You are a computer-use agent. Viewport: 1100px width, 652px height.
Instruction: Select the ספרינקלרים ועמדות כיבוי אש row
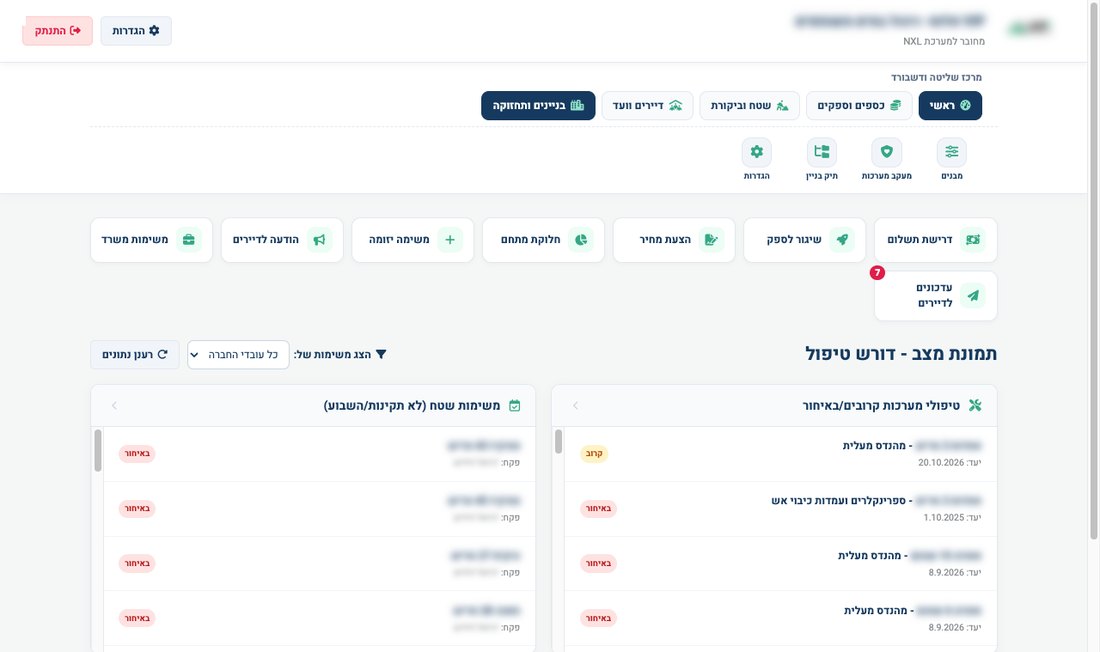[780, 509]
